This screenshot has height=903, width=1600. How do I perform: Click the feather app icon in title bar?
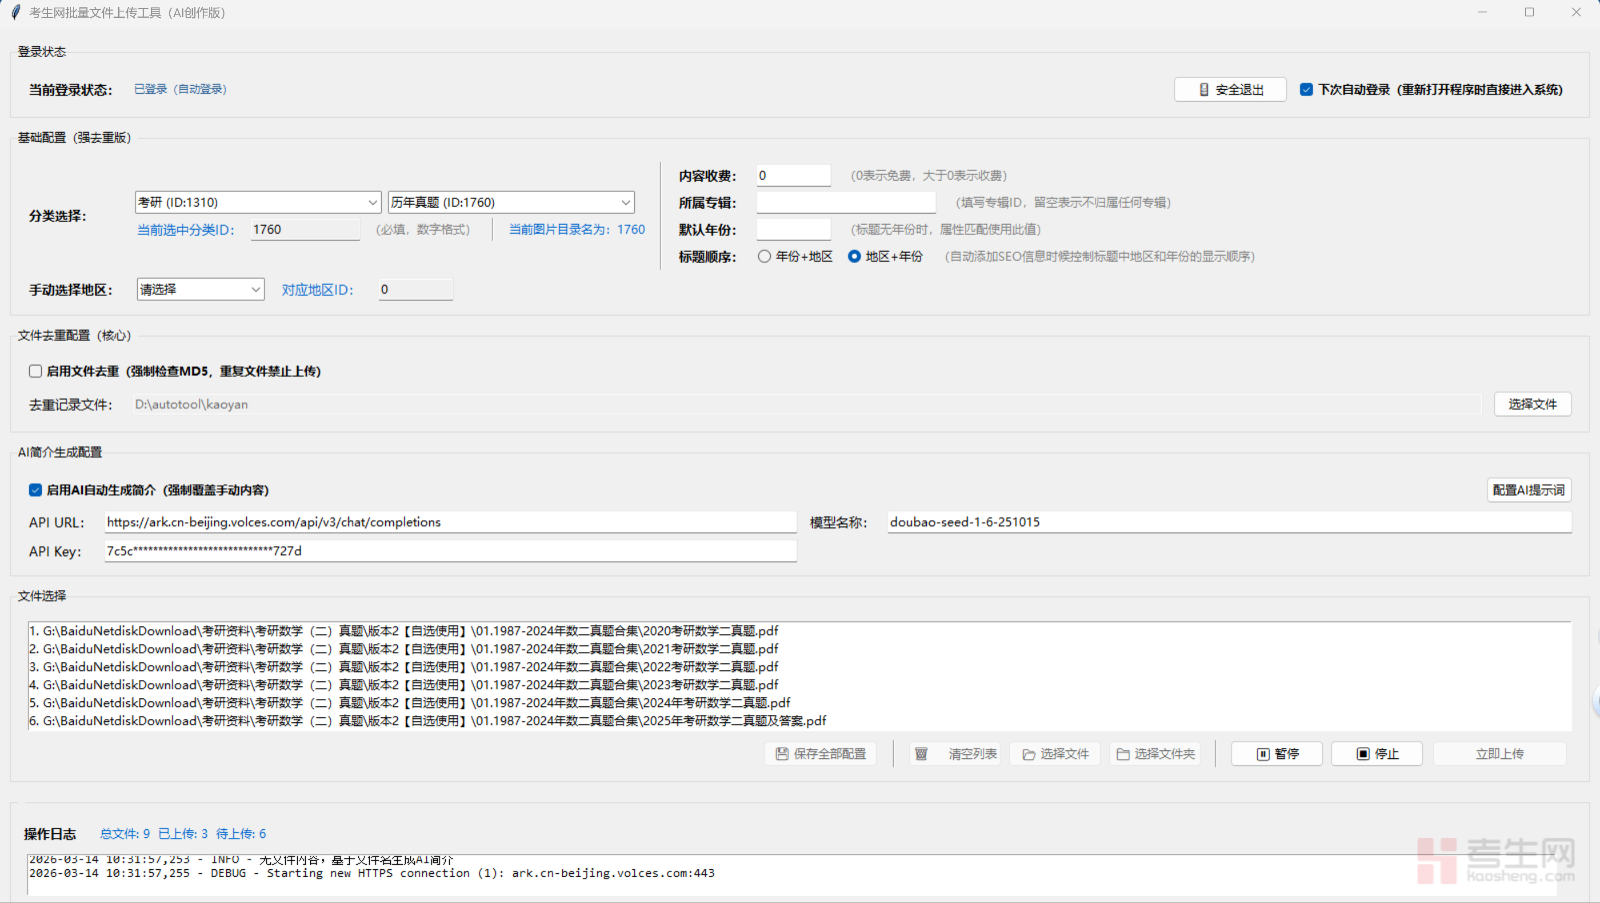point(15,13)
